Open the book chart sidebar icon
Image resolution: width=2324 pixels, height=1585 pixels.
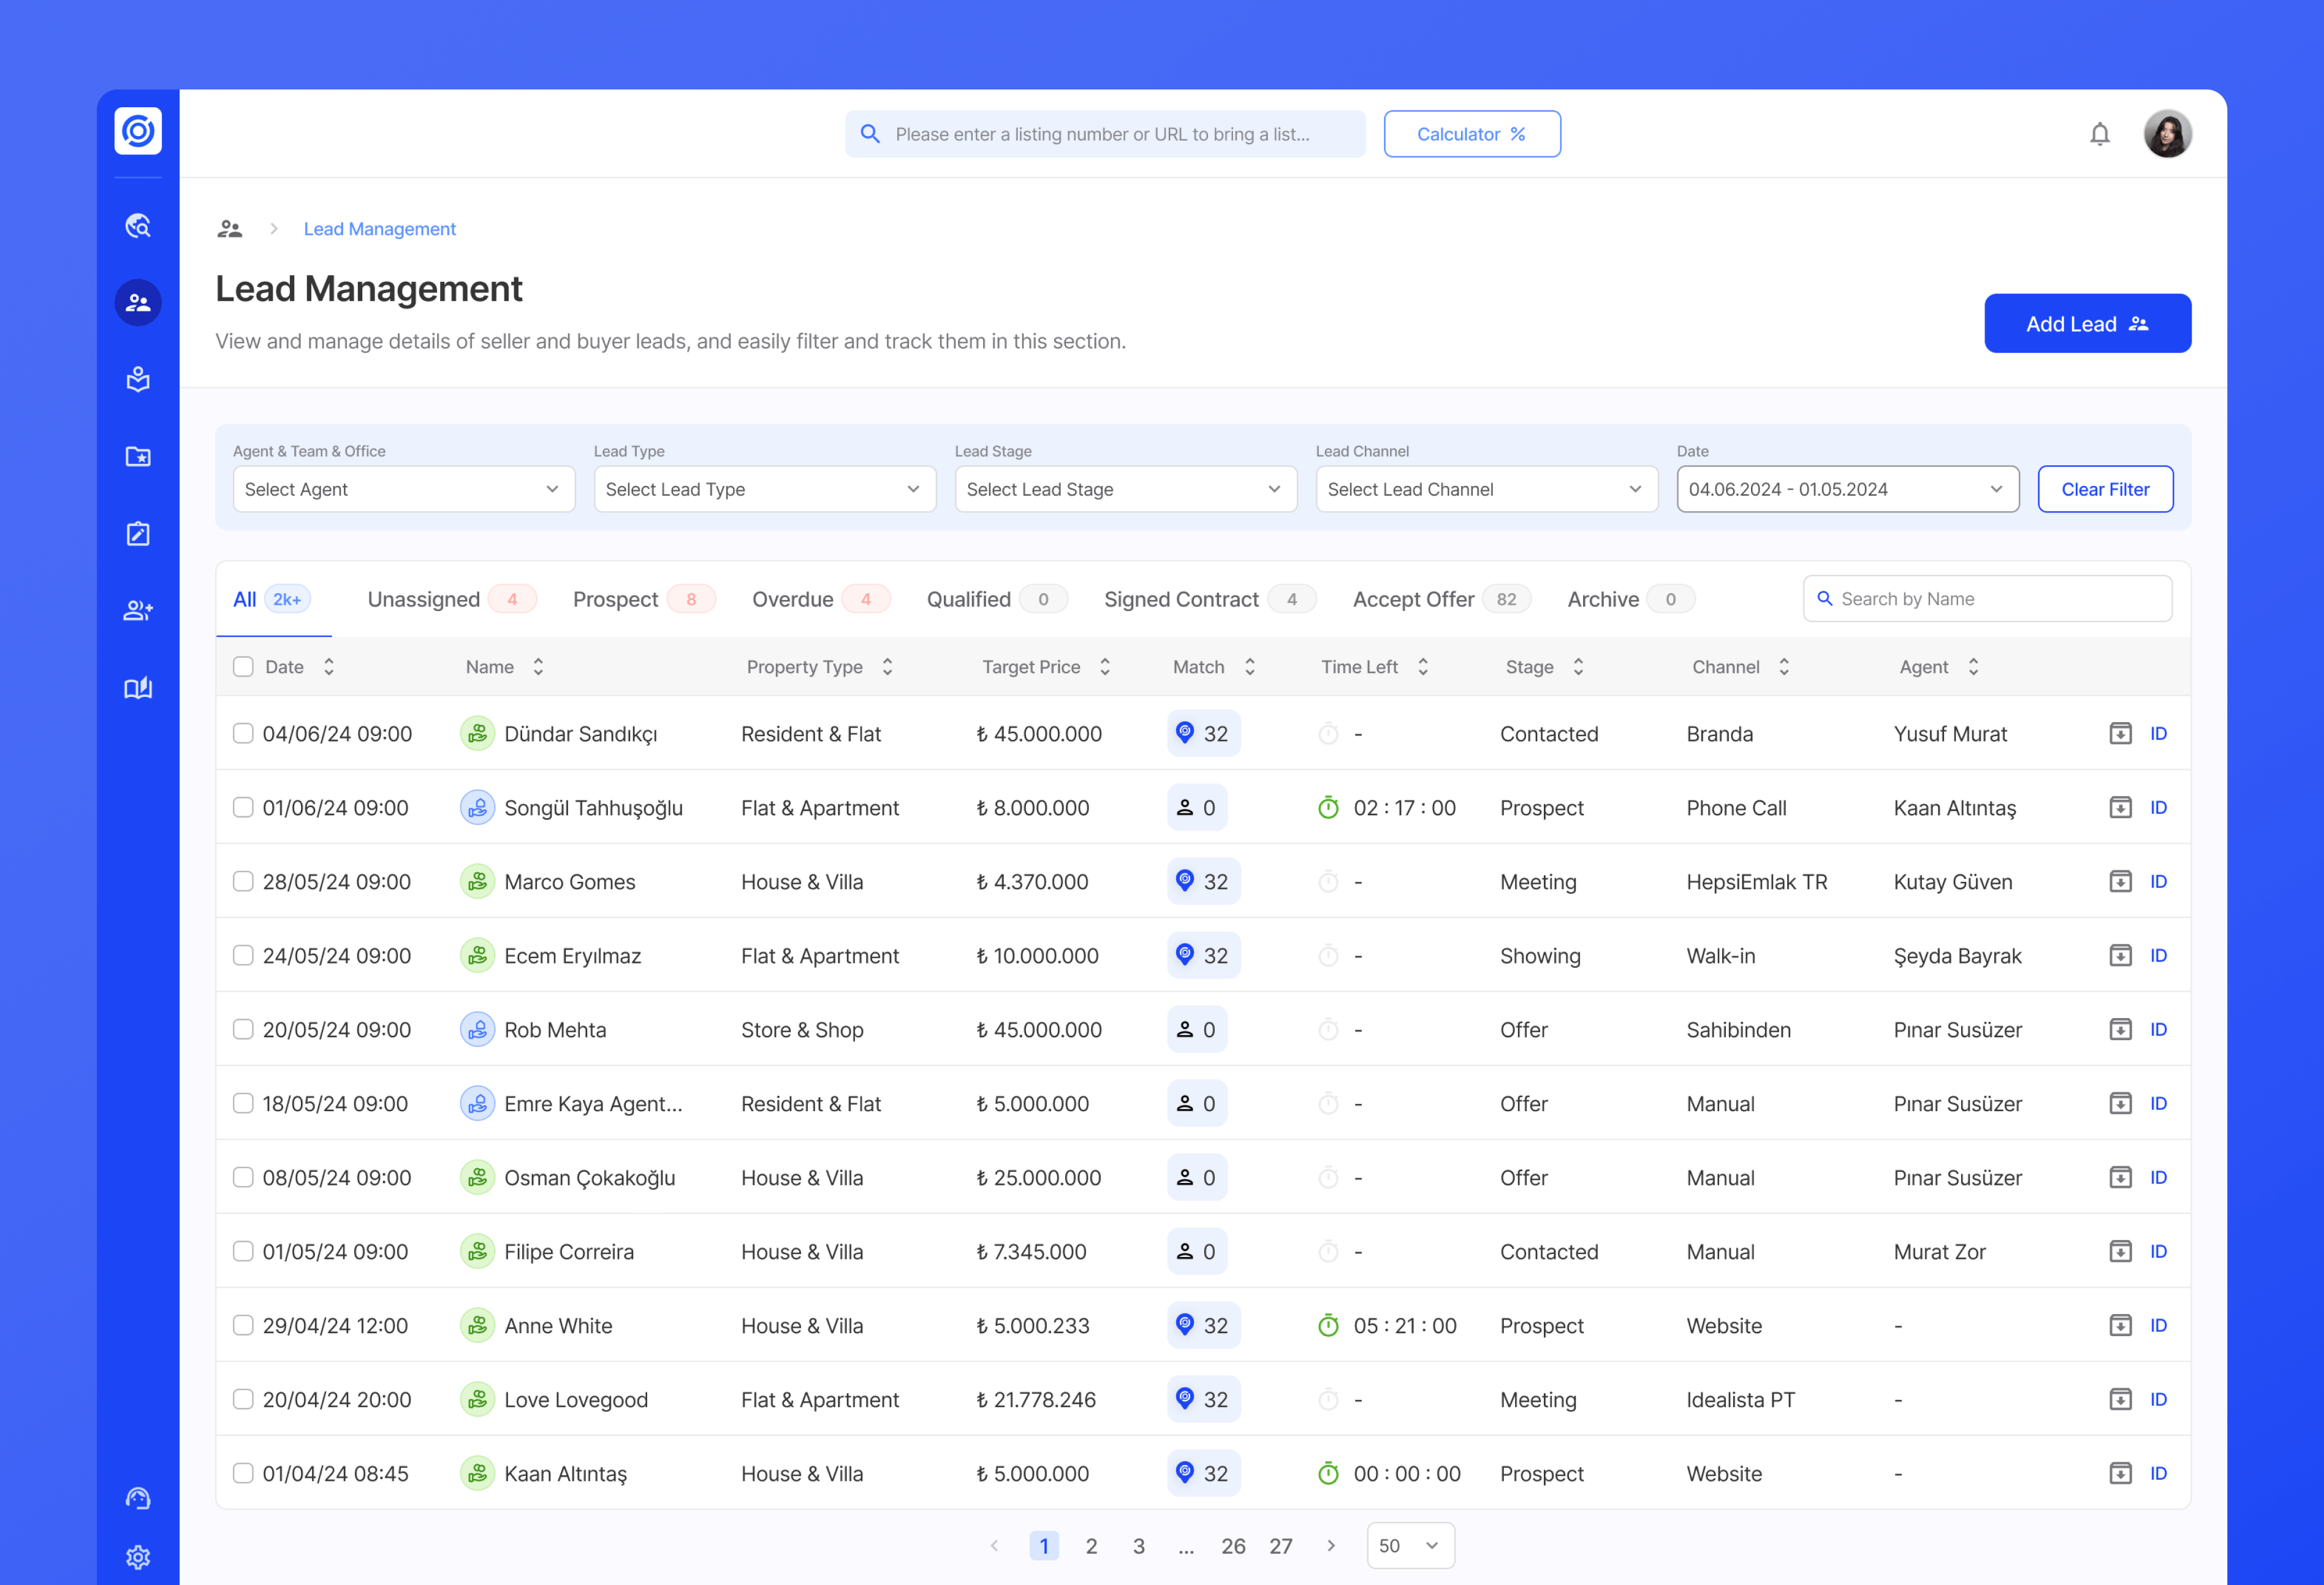pyautogui.click(x=138, y=687)
